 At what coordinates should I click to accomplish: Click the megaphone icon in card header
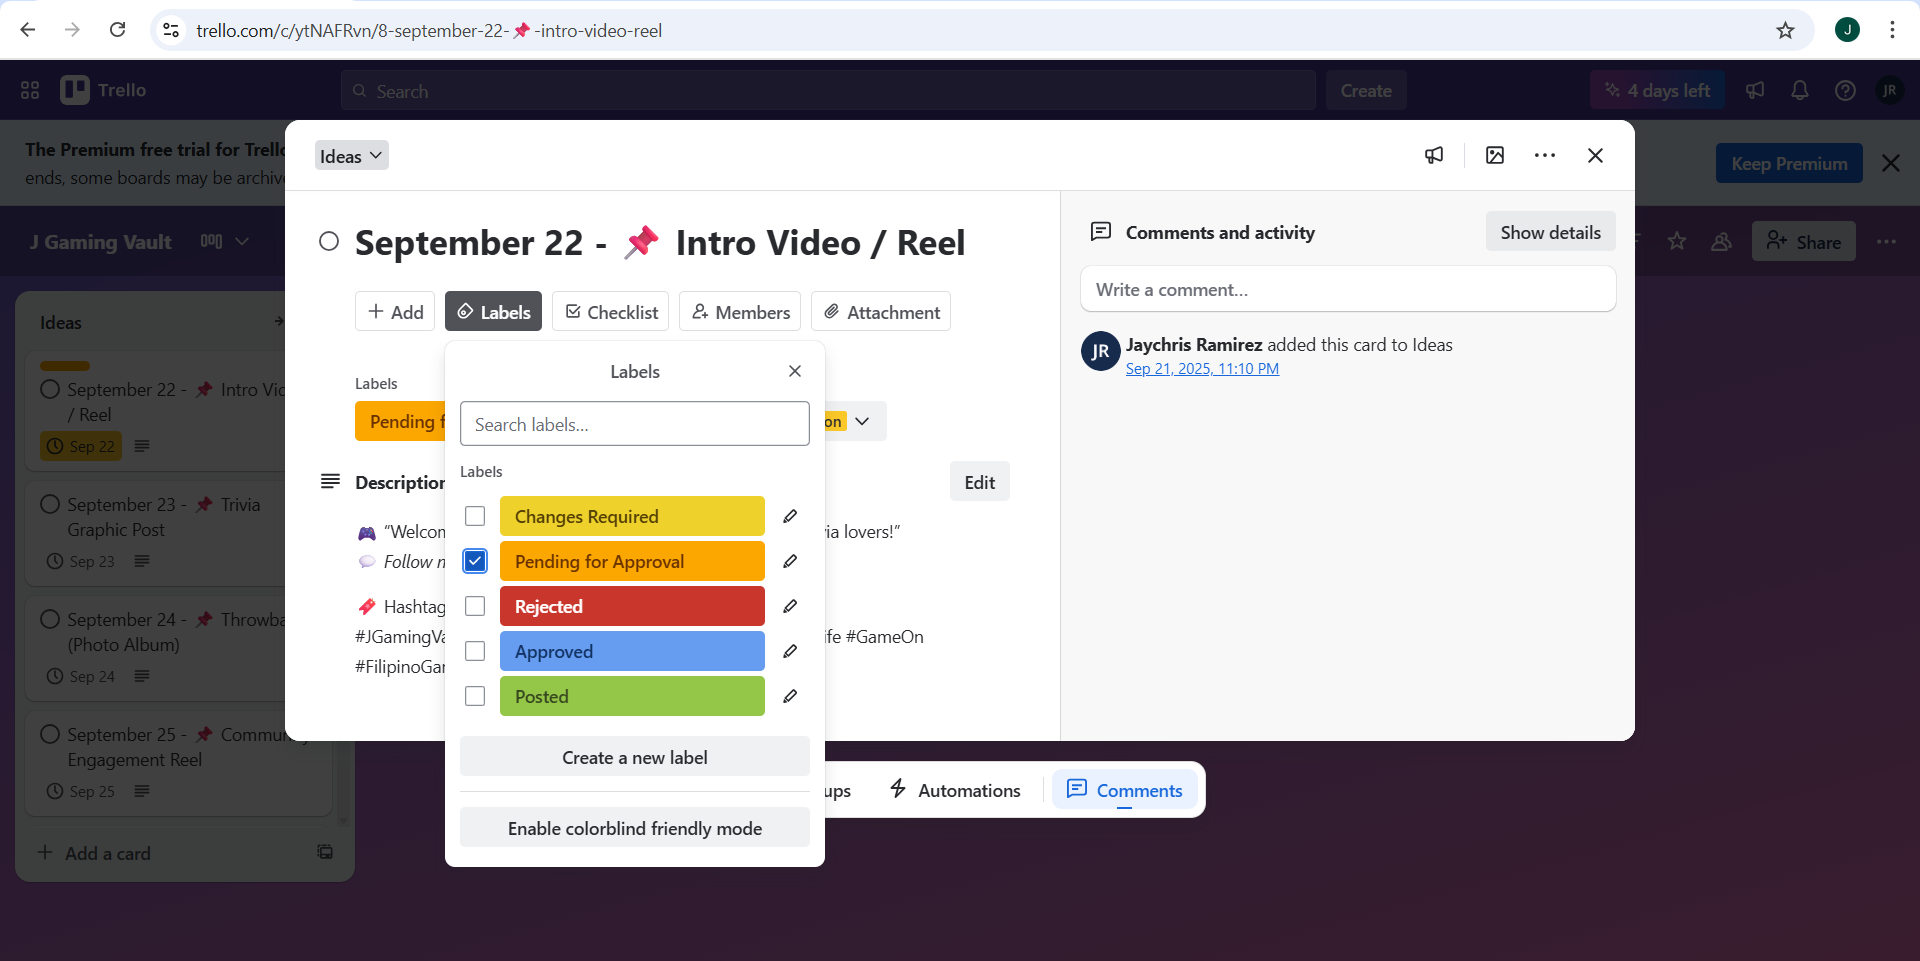(1434, 155)
